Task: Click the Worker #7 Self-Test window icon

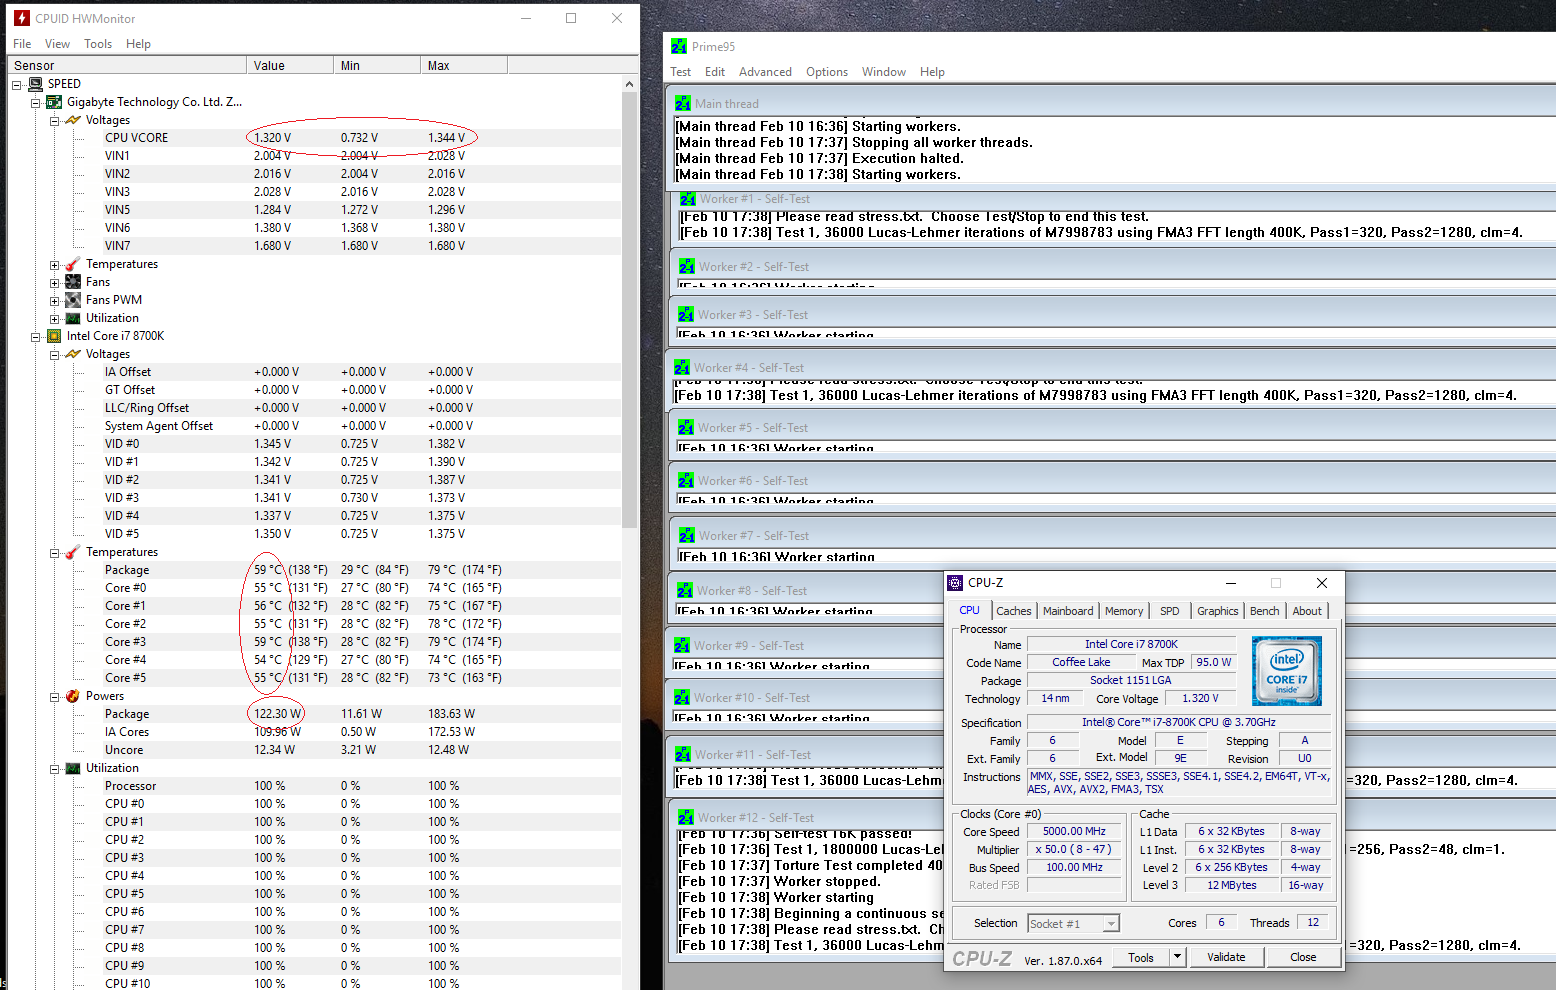Action: click(x=687, y=536)
